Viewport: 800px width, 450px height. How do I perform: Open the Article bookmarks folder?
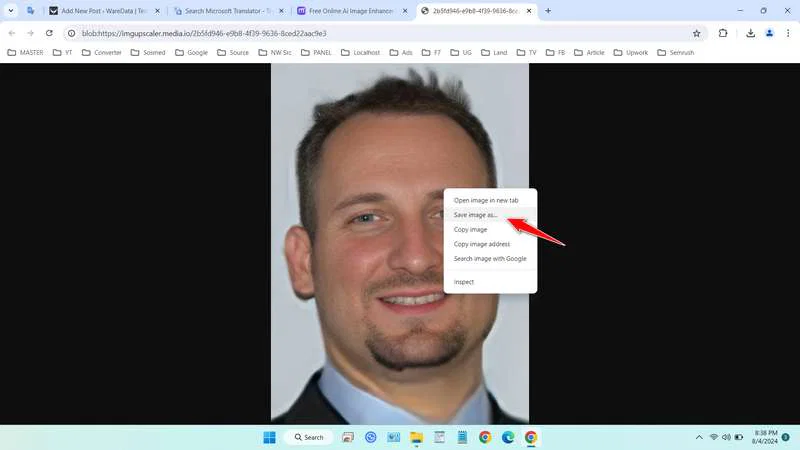(589, 53)
